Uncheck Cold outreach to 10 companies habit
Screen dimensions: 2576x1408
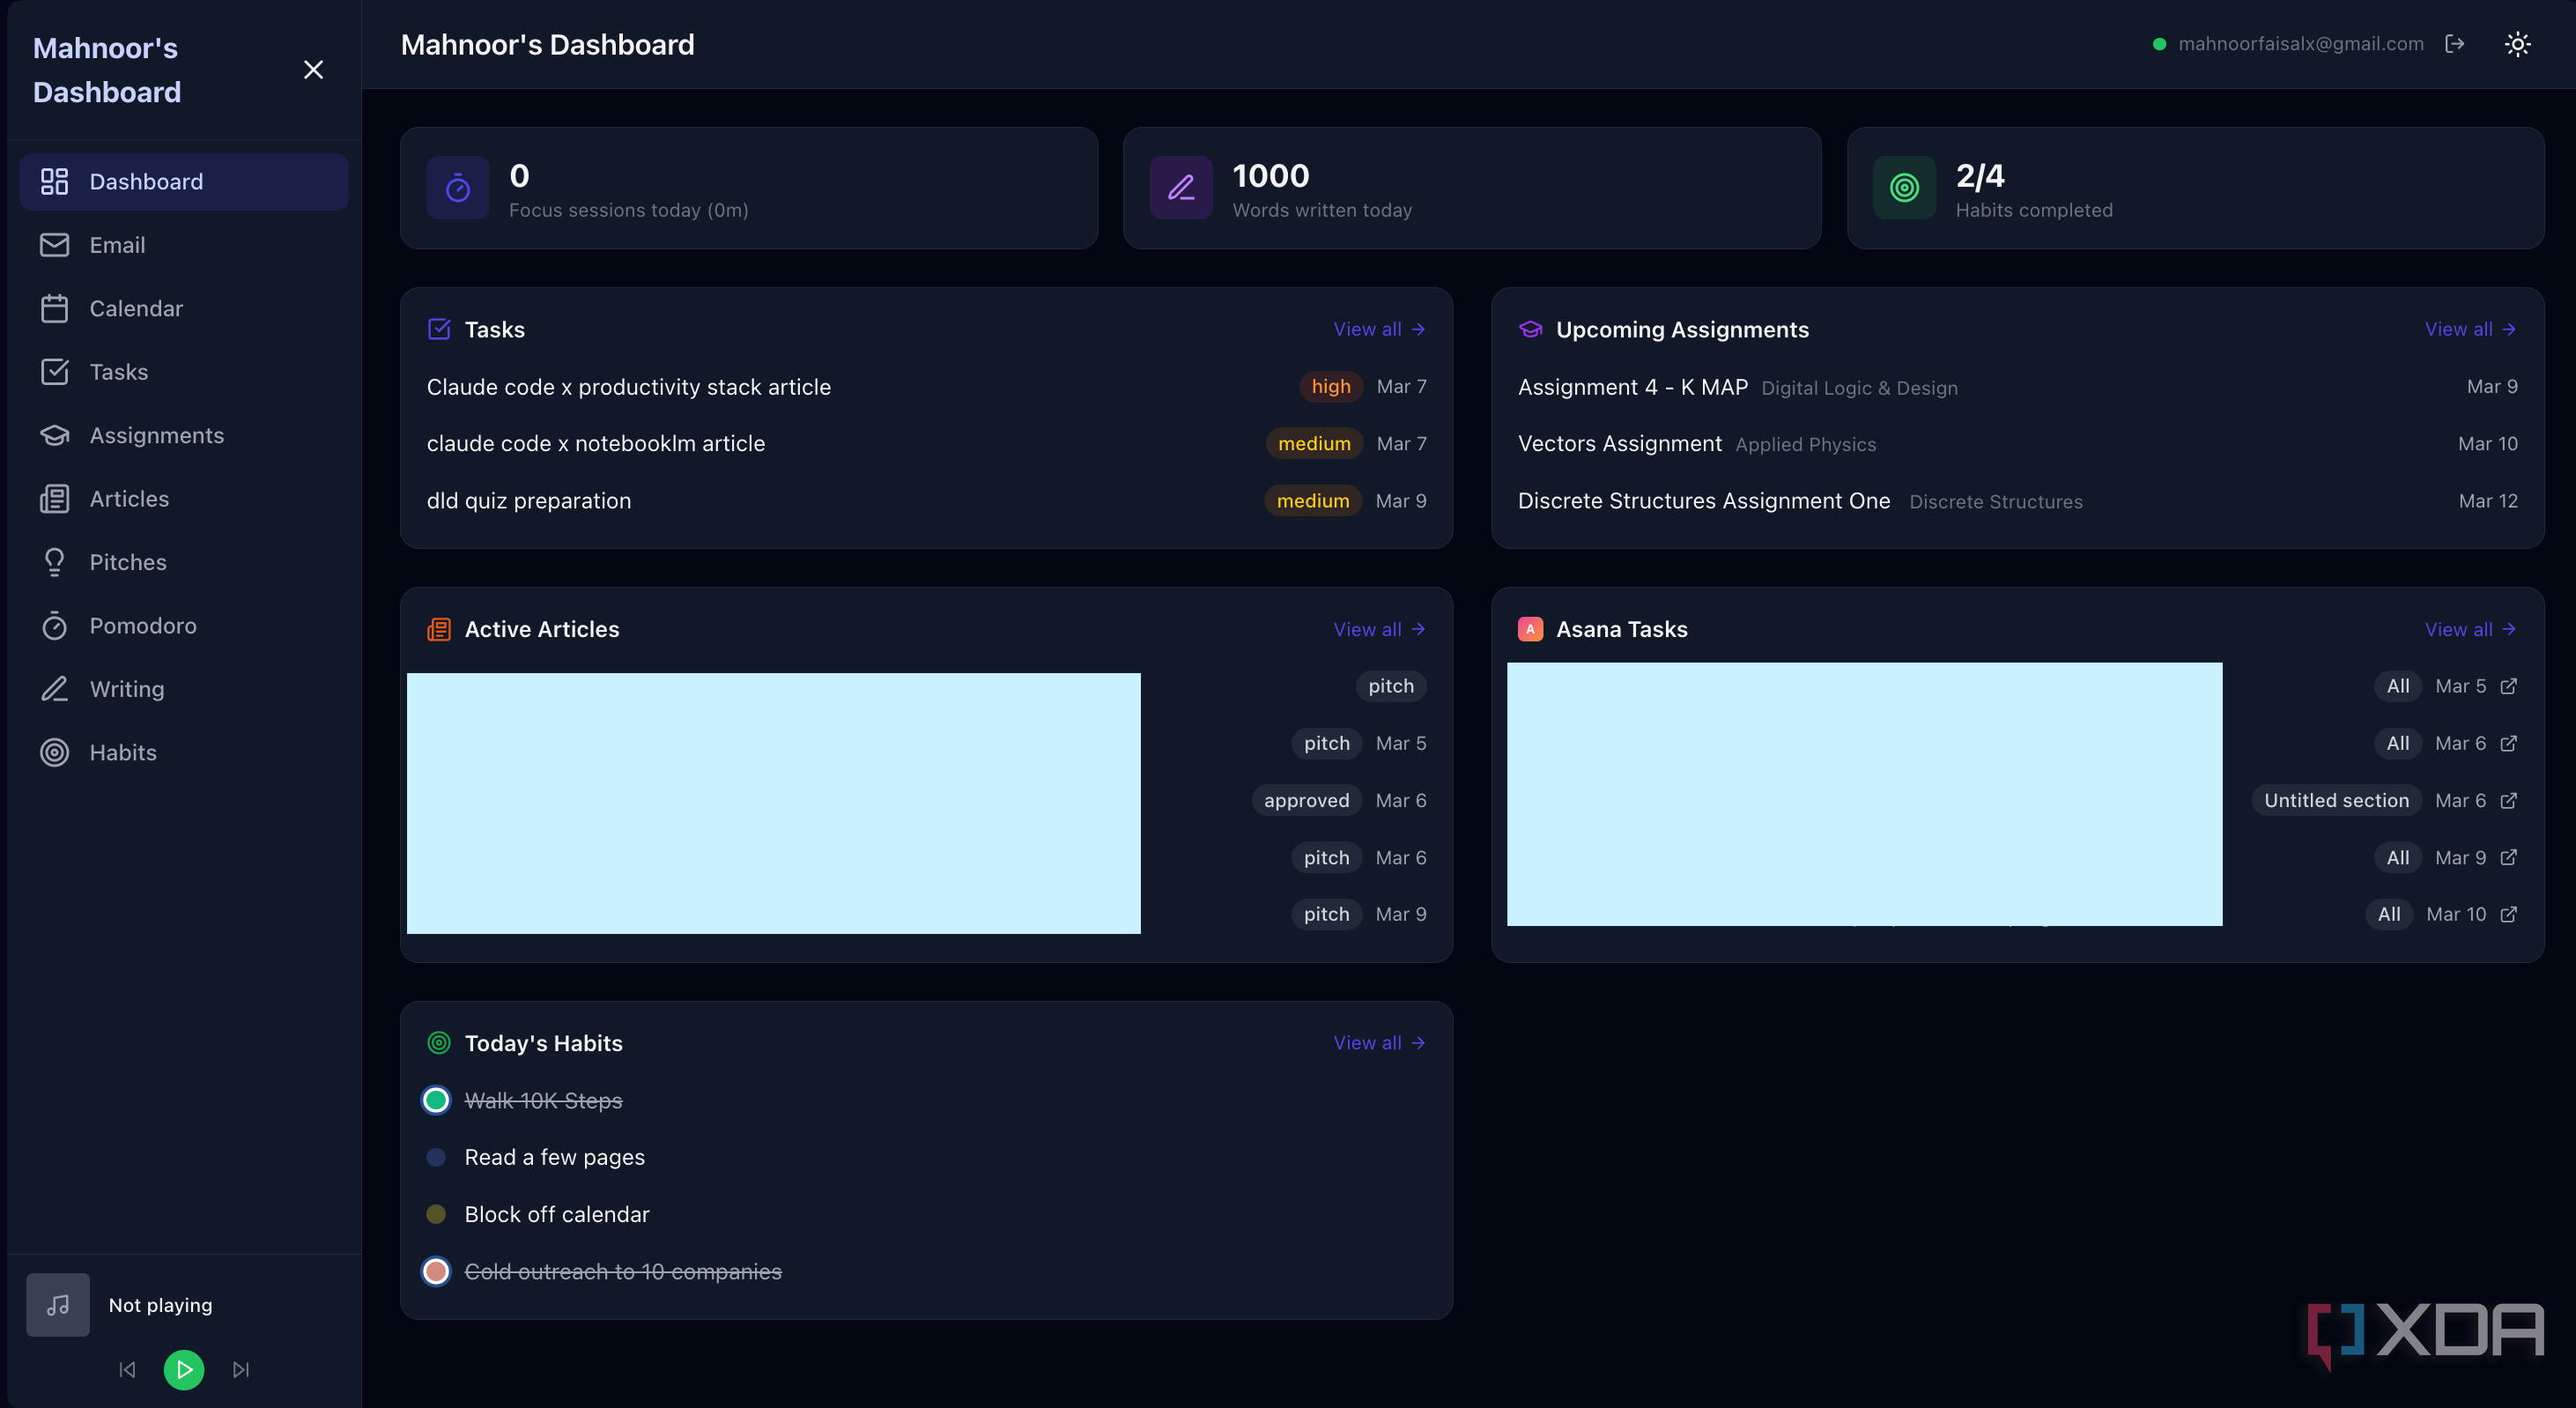(x=436, y=1271)
